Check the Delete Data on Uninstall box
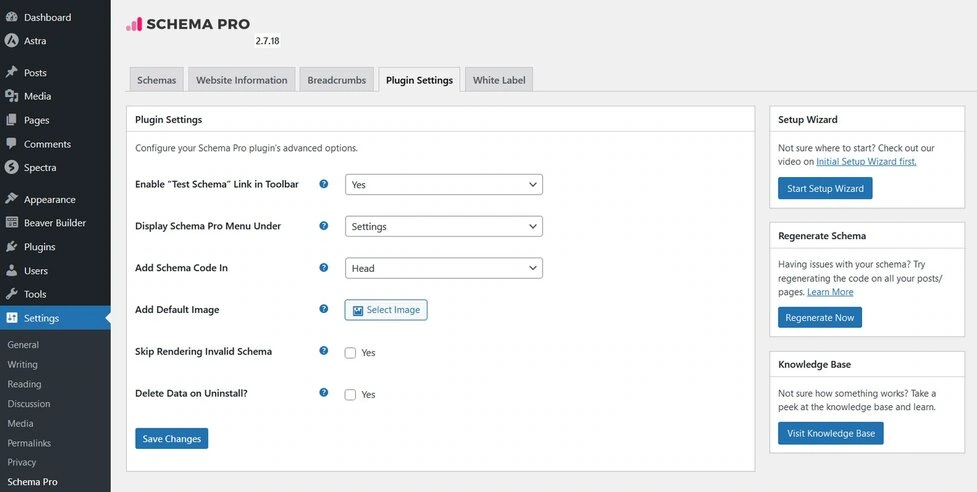 click(x=350, y=395)
